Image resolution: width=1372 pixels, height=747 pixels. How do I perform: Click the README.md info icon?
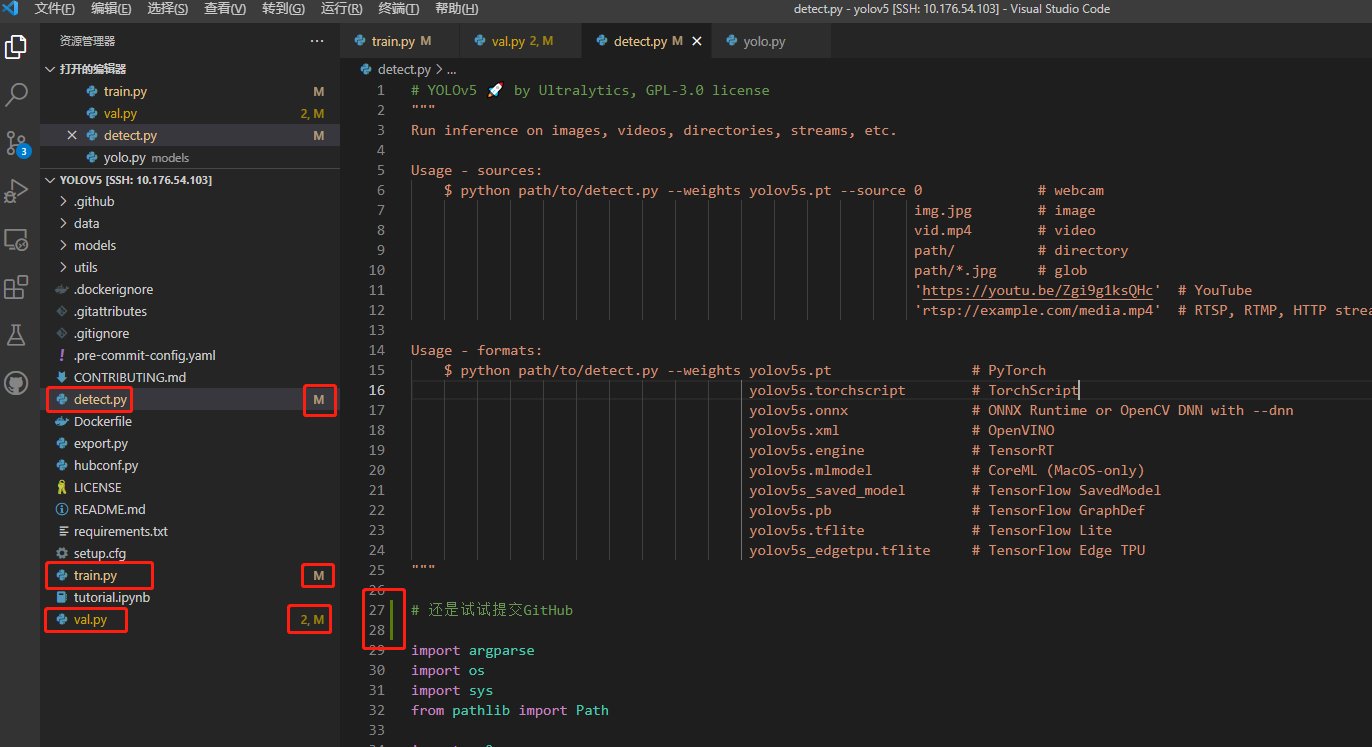pyautogui.click(x=62, y=509)
